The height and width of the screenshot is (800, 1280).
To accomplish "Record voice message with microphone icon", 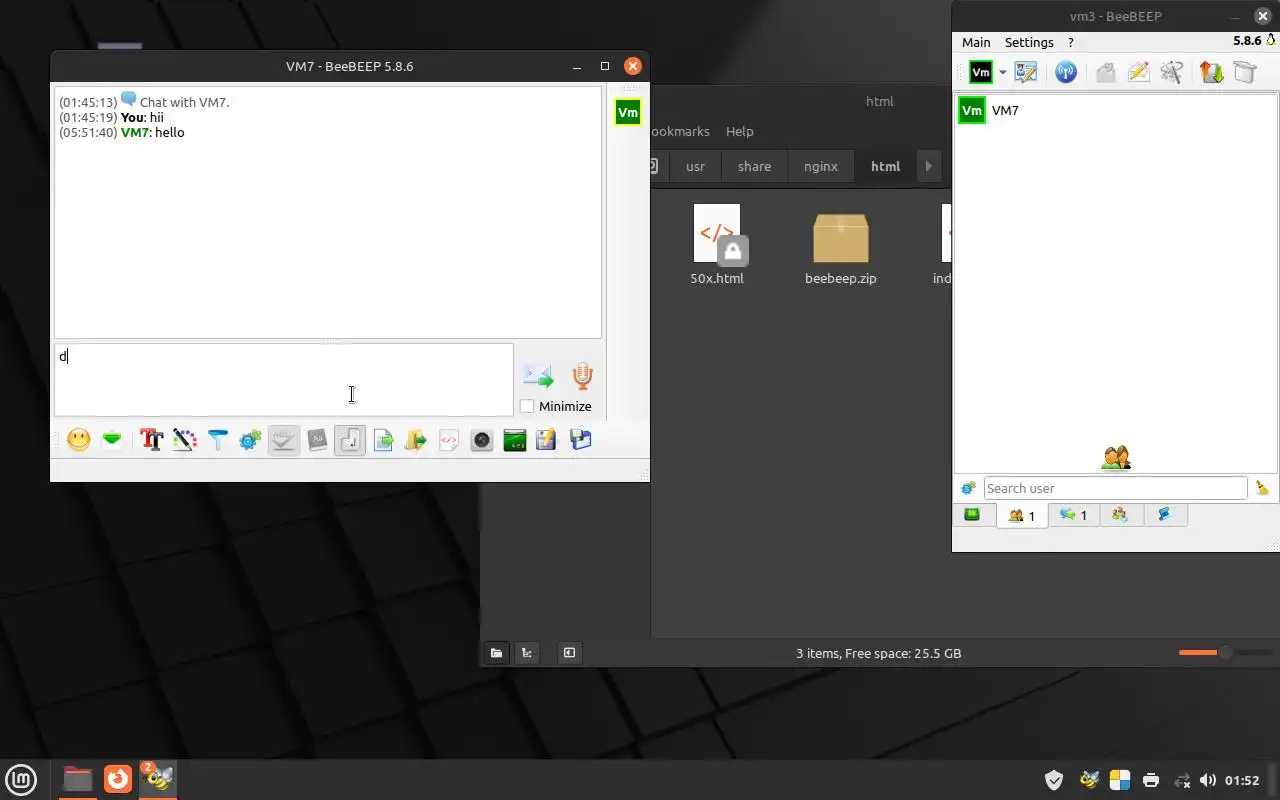I will coord(582,376).
